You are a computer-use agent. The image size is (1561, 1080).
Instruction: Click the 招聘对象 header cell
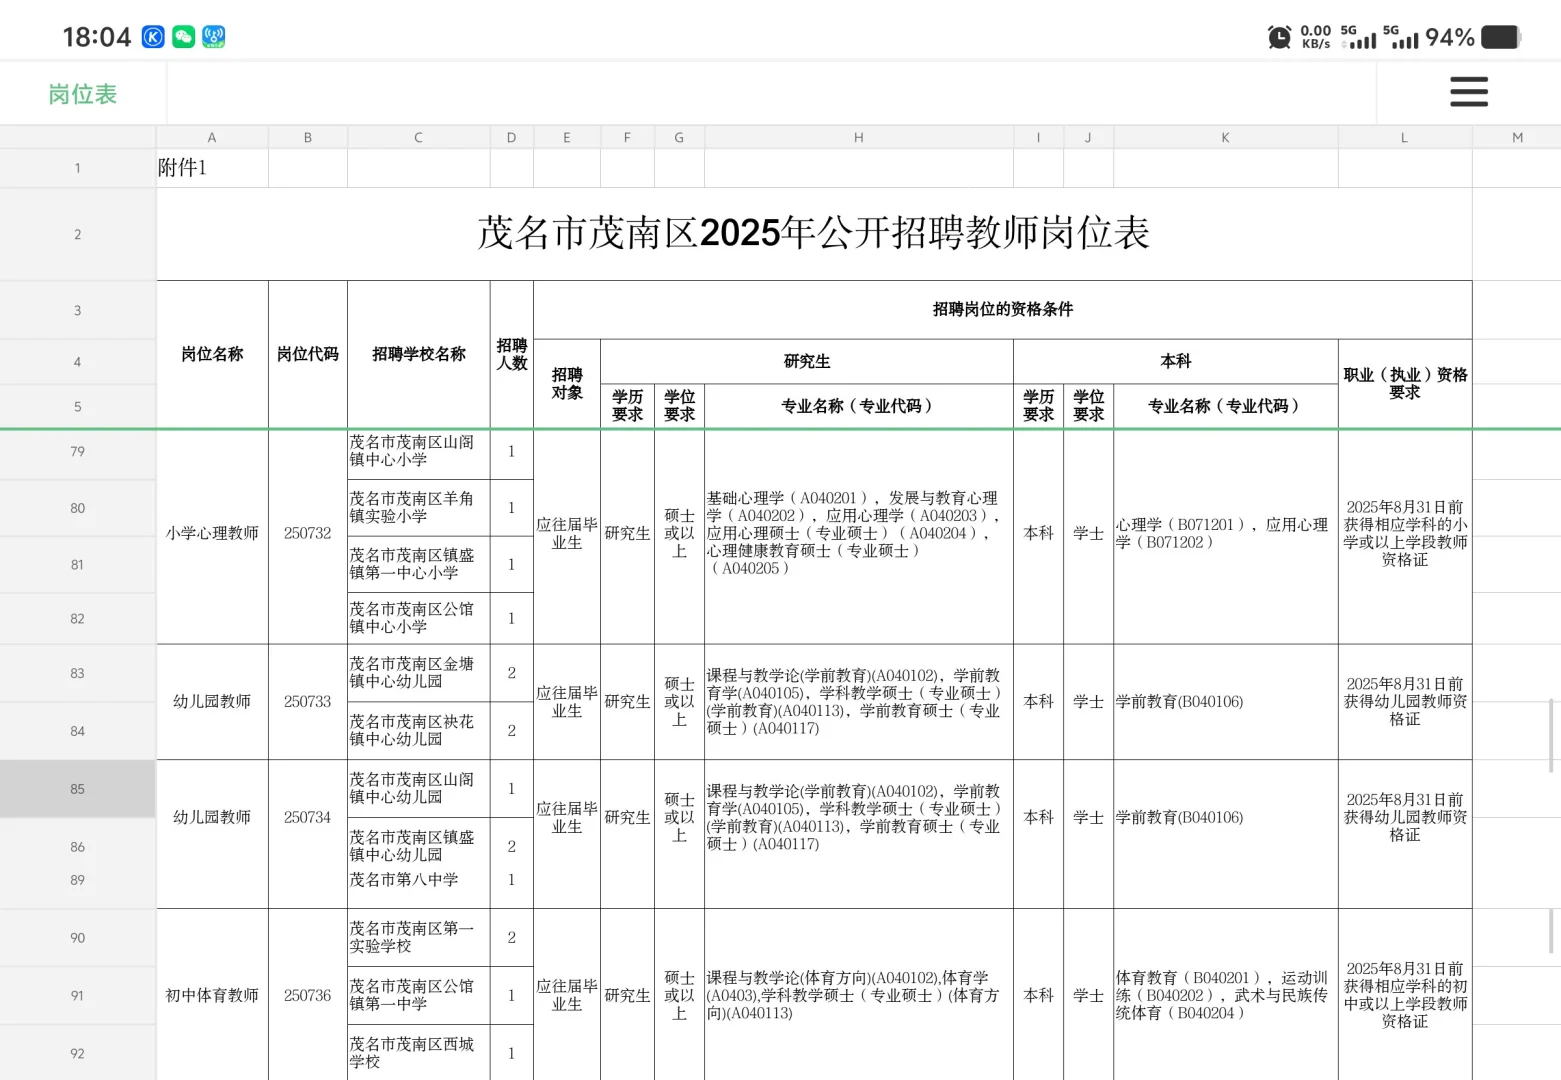coord(567,384)
